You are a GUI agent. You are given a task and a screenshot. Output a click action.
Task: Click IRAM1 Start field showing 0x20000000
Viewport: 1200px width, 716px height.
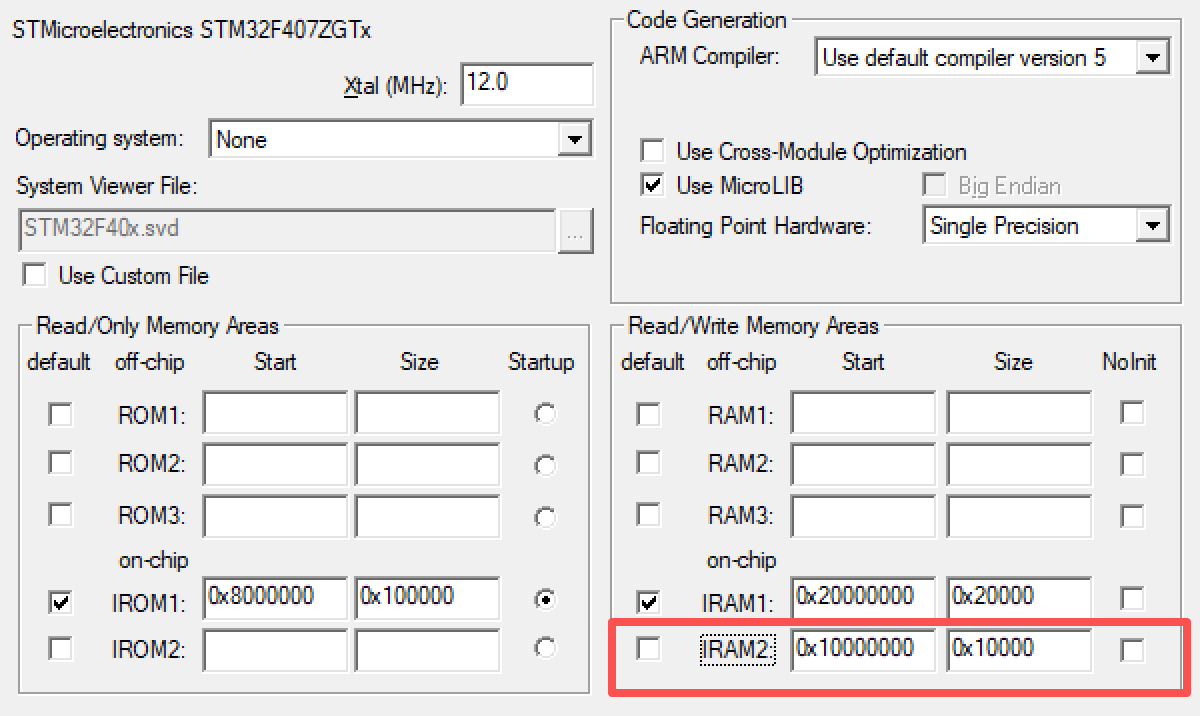(863, 598)
